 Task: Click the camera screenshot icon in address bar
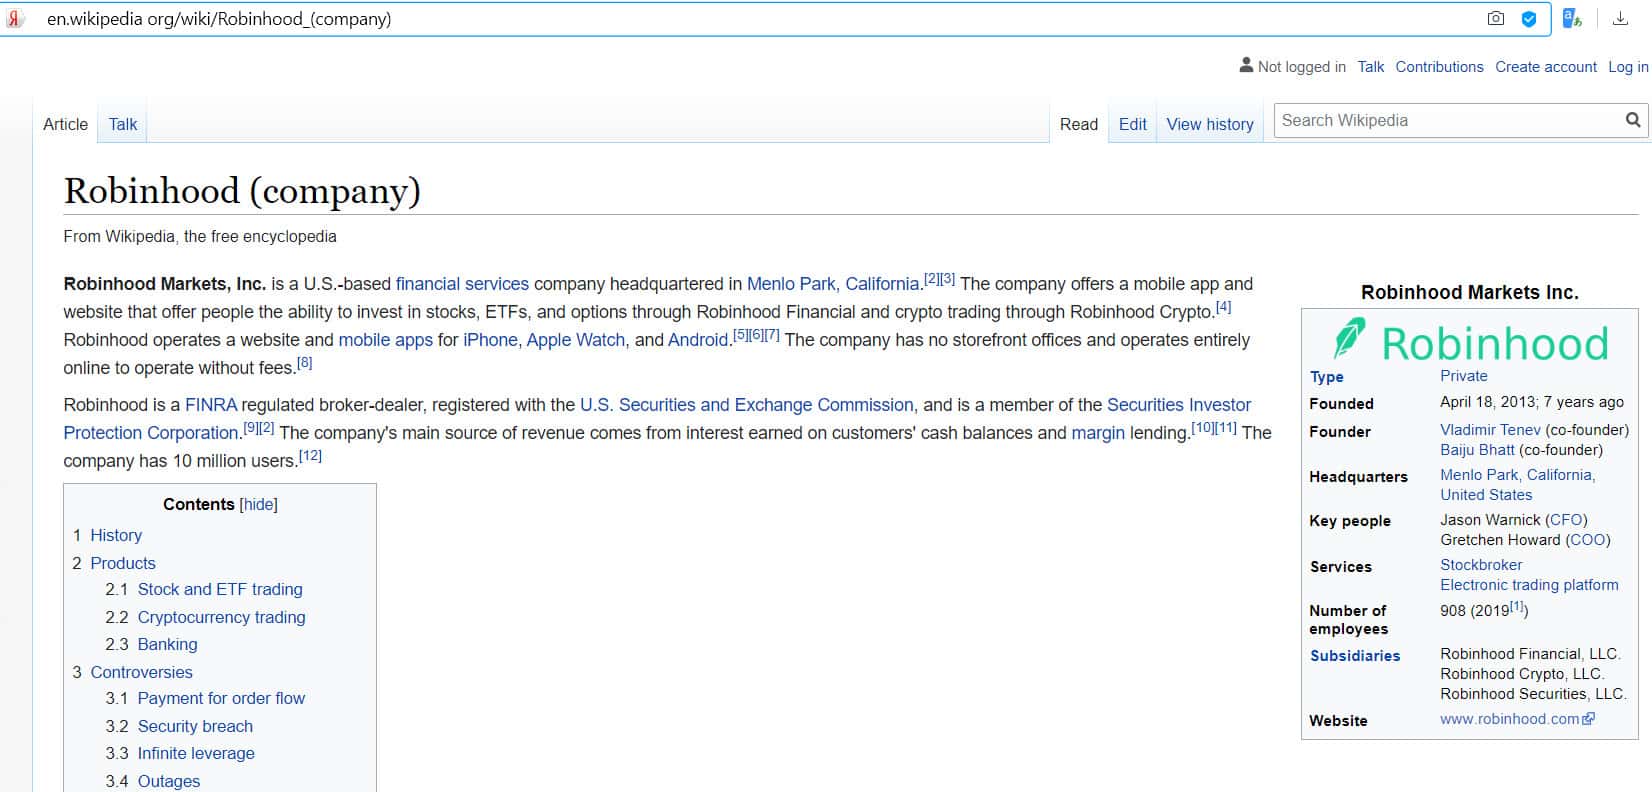(1496, 18)
